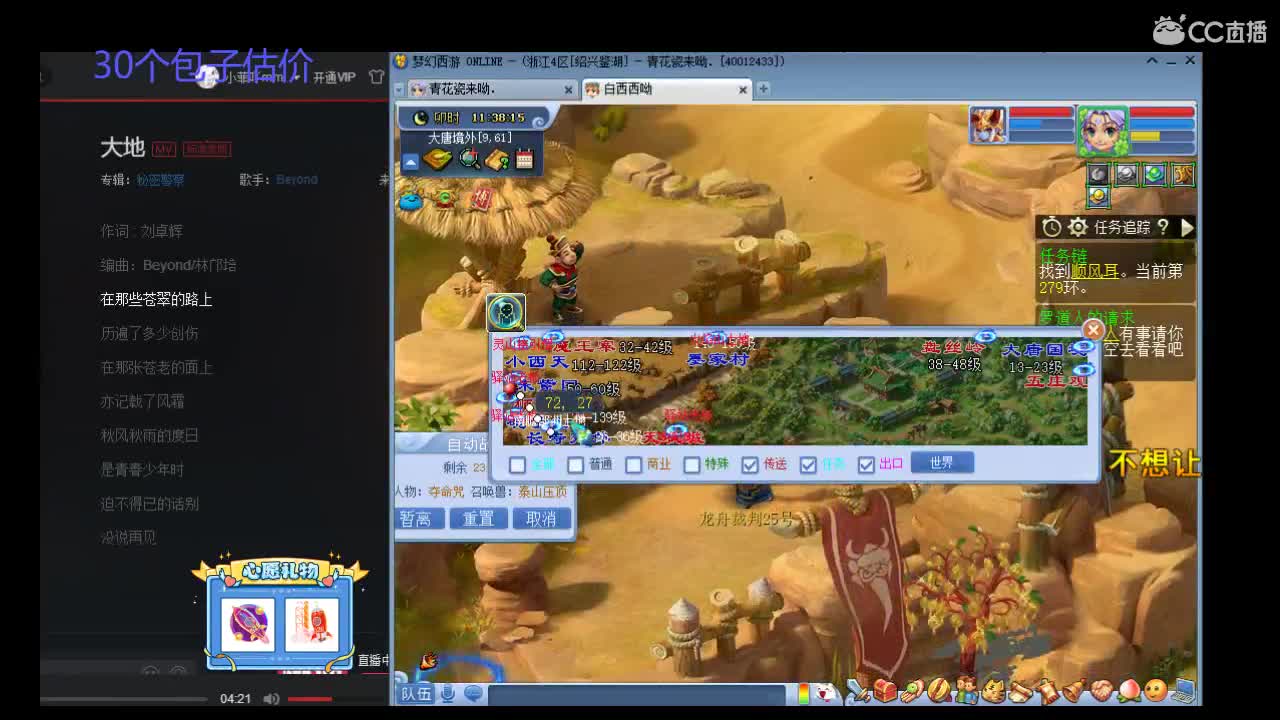
Task: Close the 白西西呦 tab
Action: 743,90
